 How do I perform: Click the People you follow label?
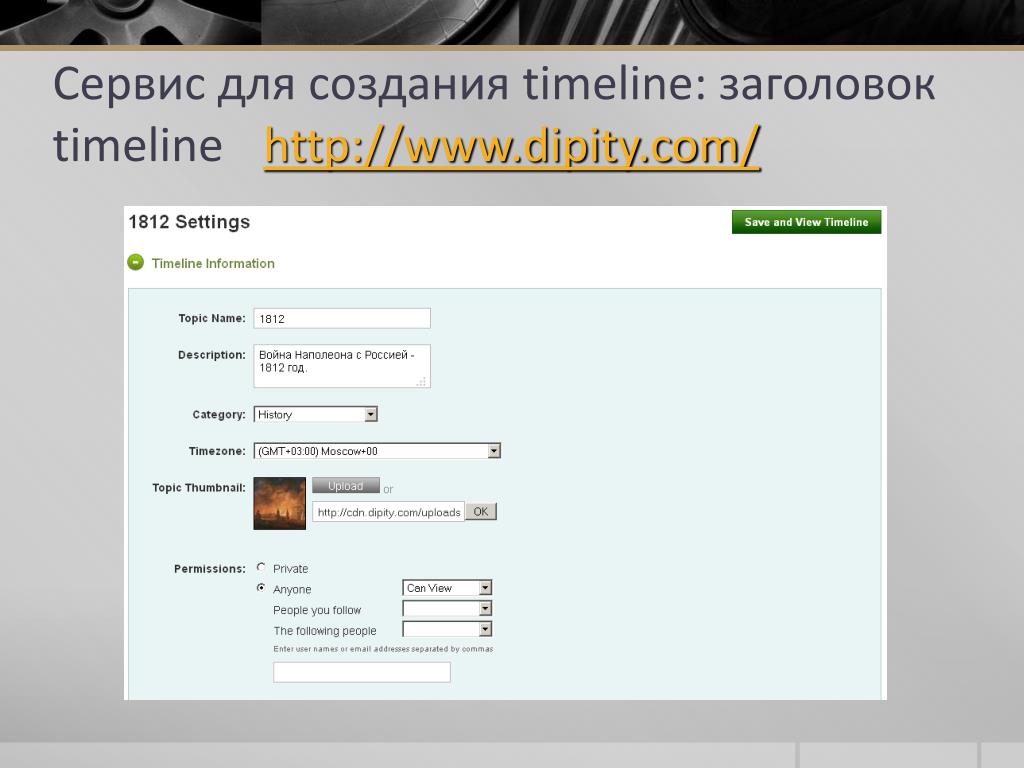point(317,610)
